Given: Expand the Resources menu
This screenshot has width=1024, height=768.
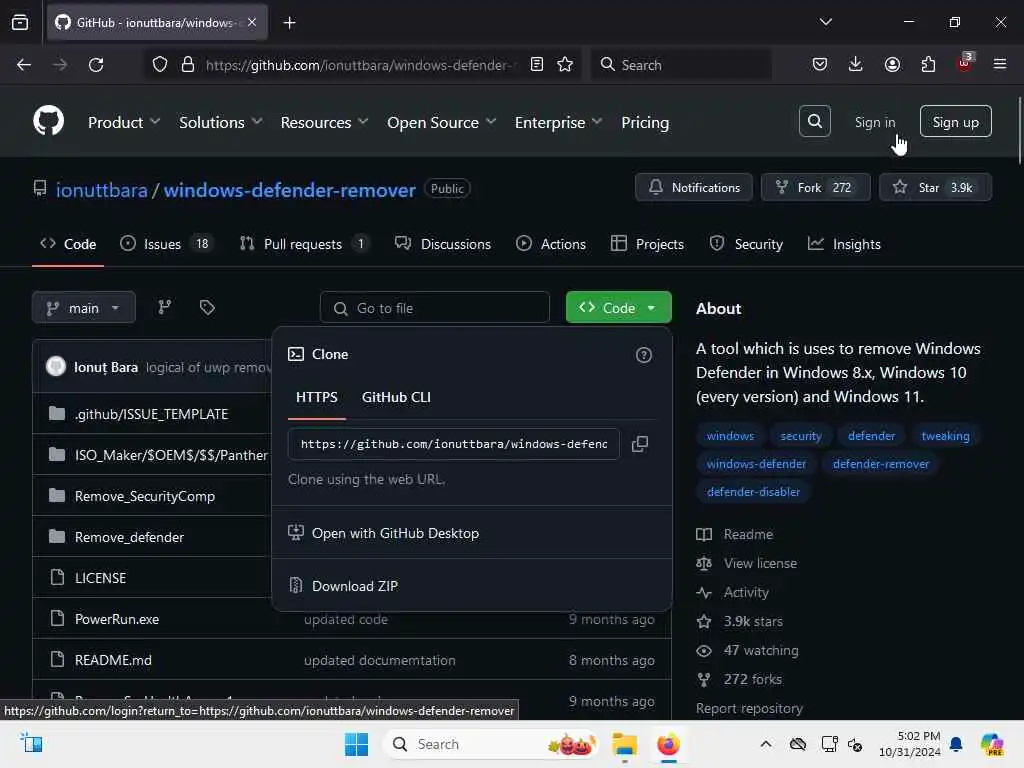Looking at the screenshot, I should [x=325, y=122].
